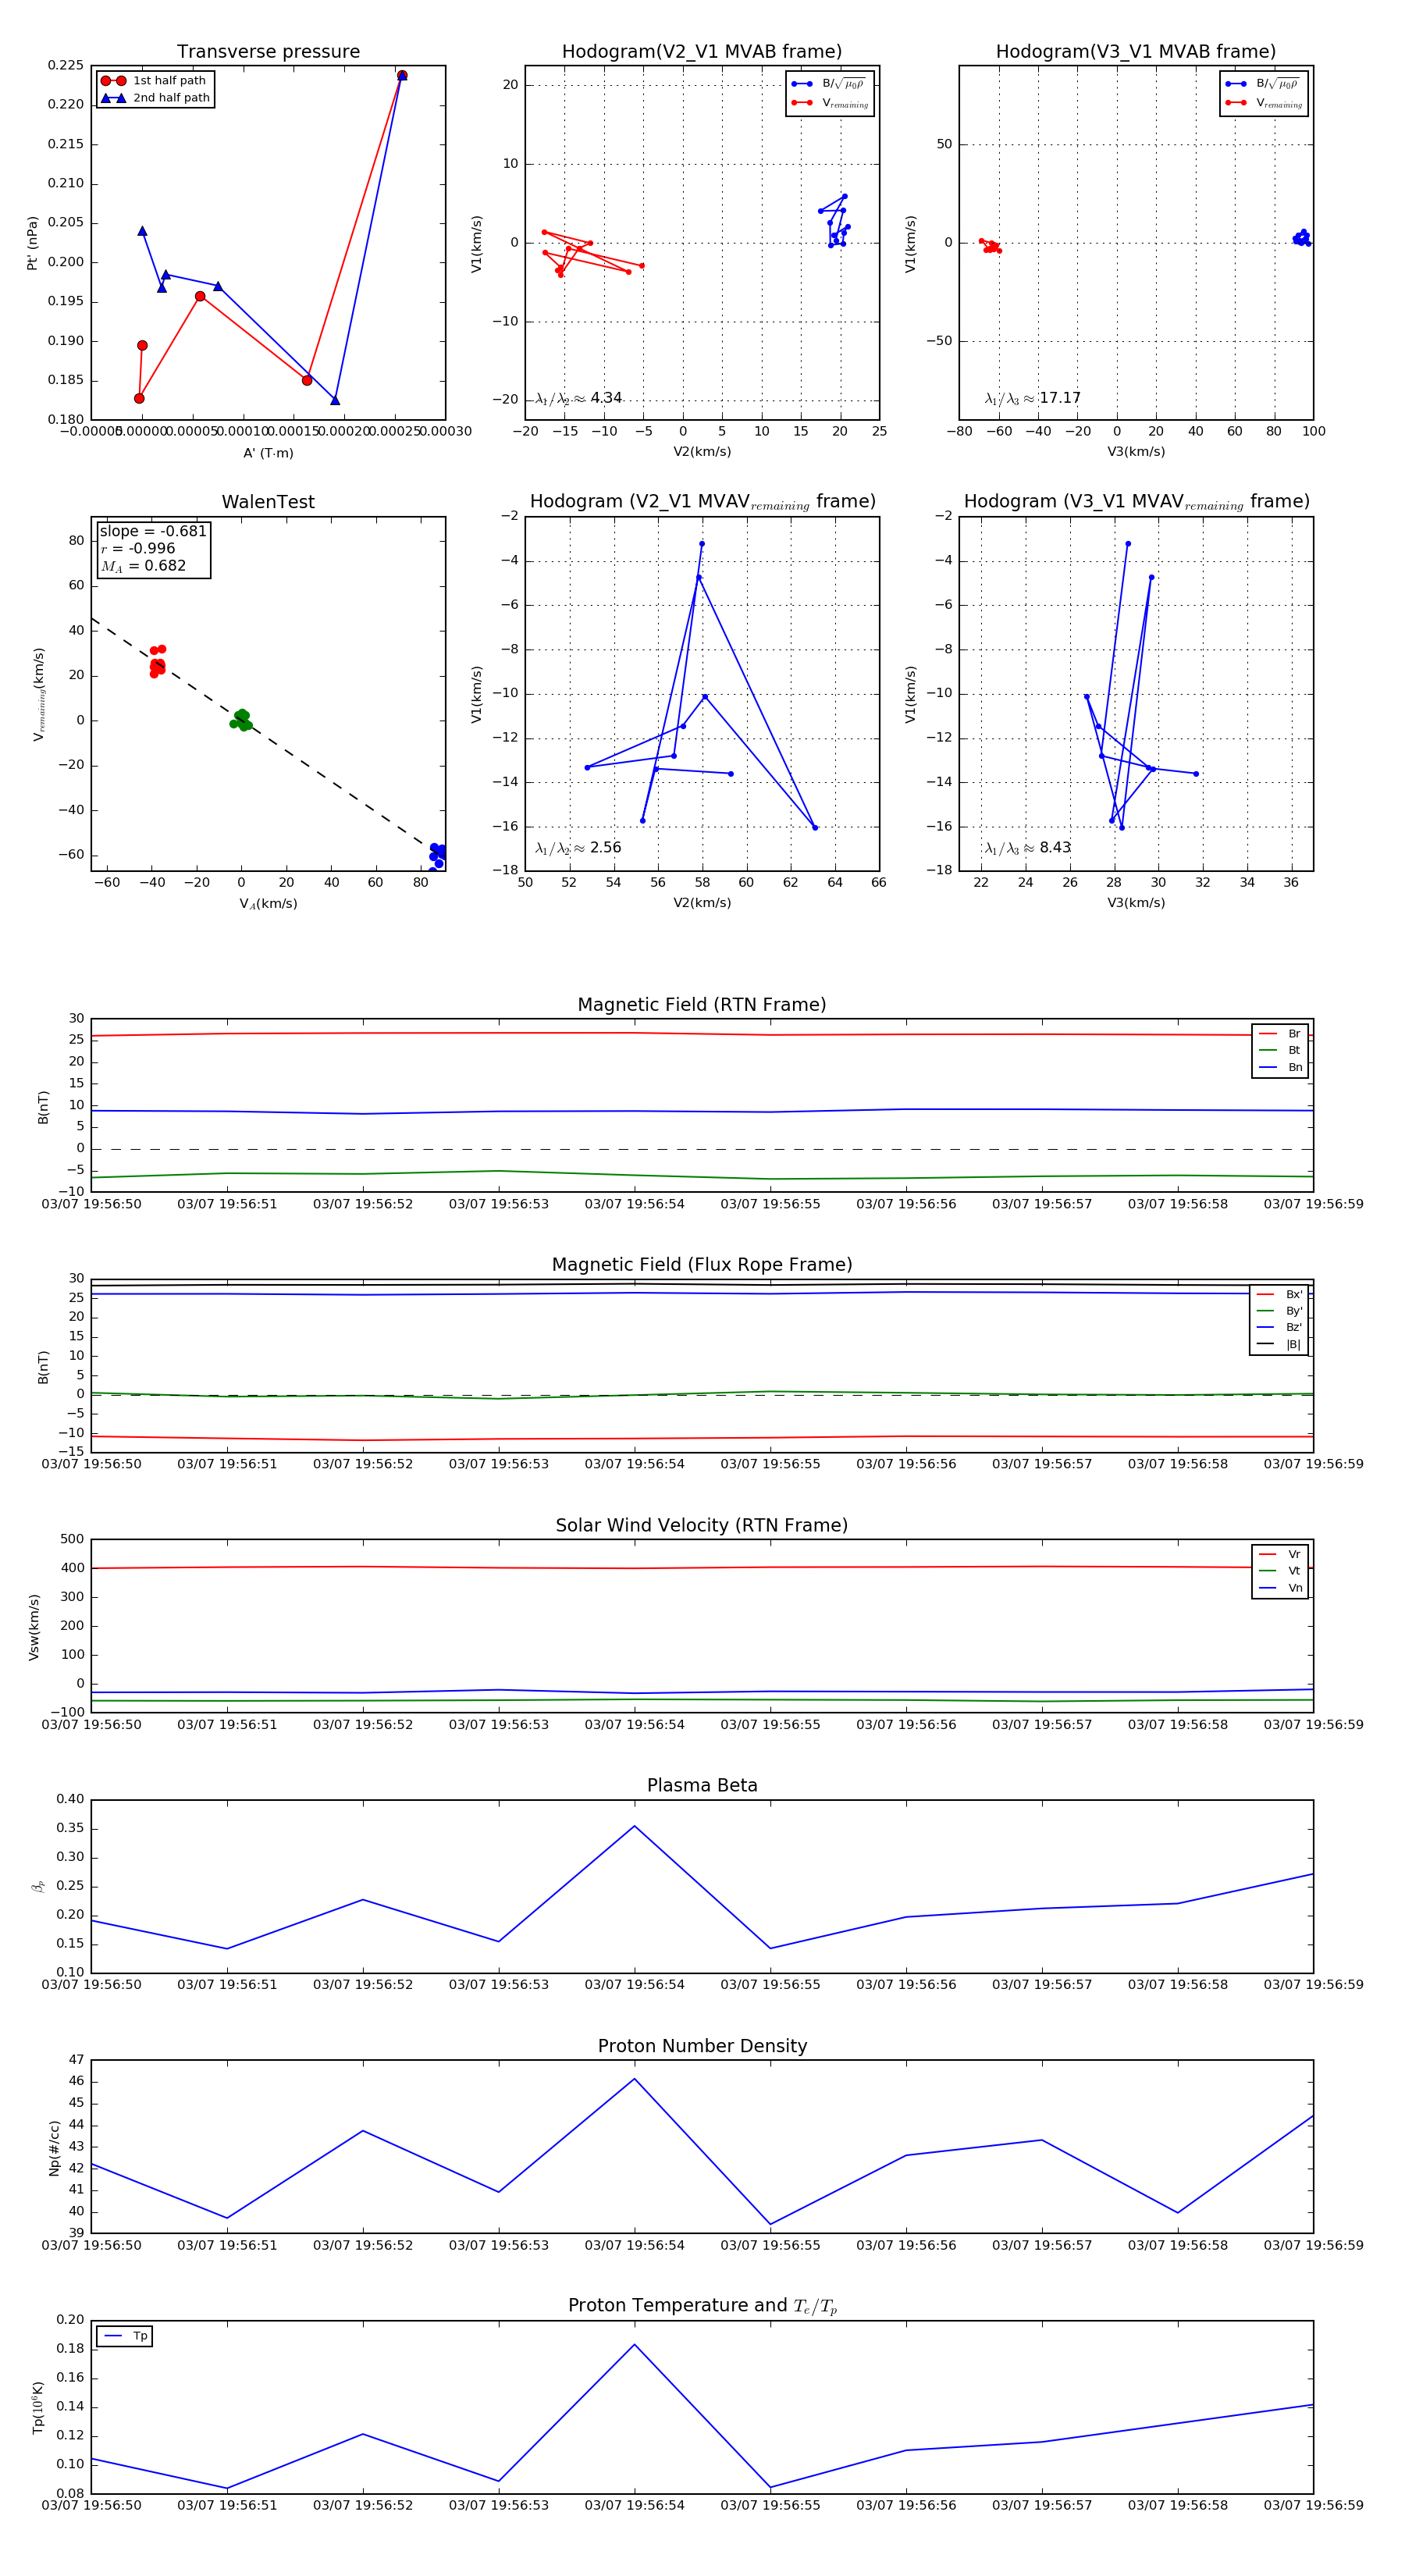Select the "Bn" legend entry
Image resolution: width=1405 pixels, height=2576 pixels.
pyautogui.click(x=1280, y=1068)
